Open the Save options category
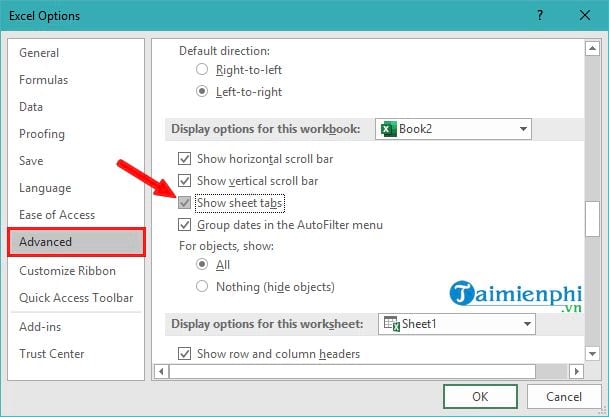Screen dimensions: 609x417 [x=31, y=161]
